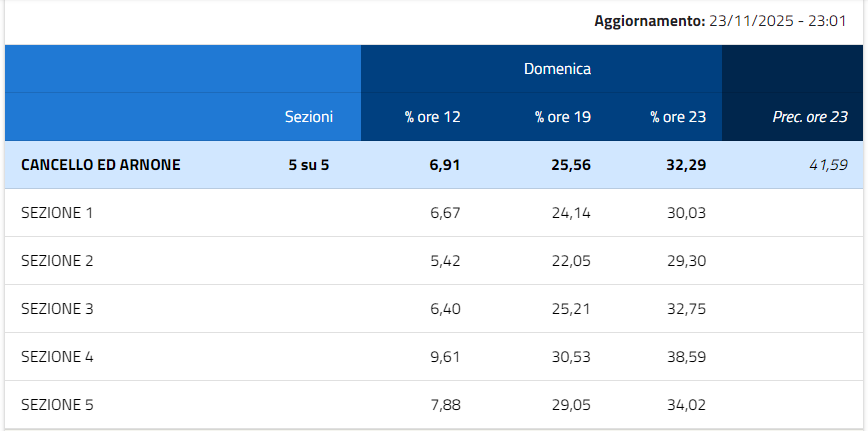Click Sezione 4's 38,59 value

(x=686, y=357)
